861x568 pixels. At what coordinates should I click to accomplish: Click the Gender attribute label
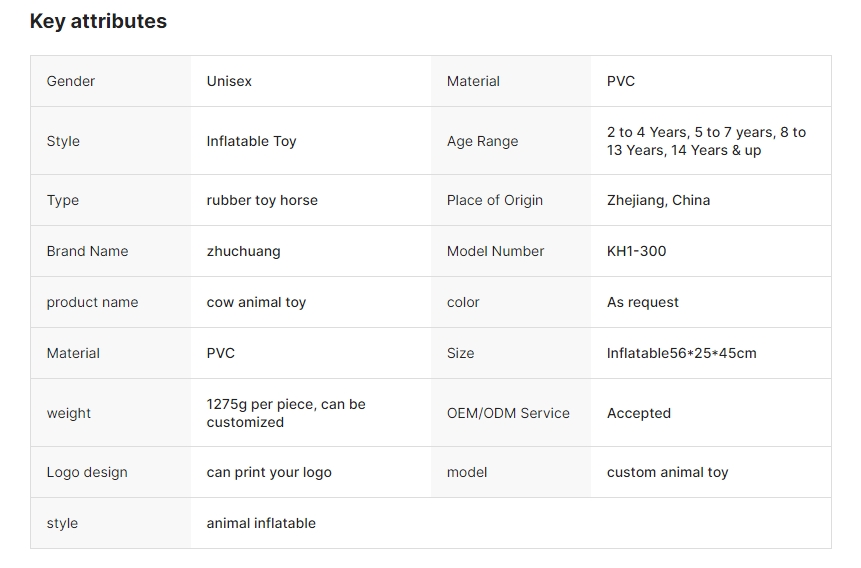click(x=71, y=81)
